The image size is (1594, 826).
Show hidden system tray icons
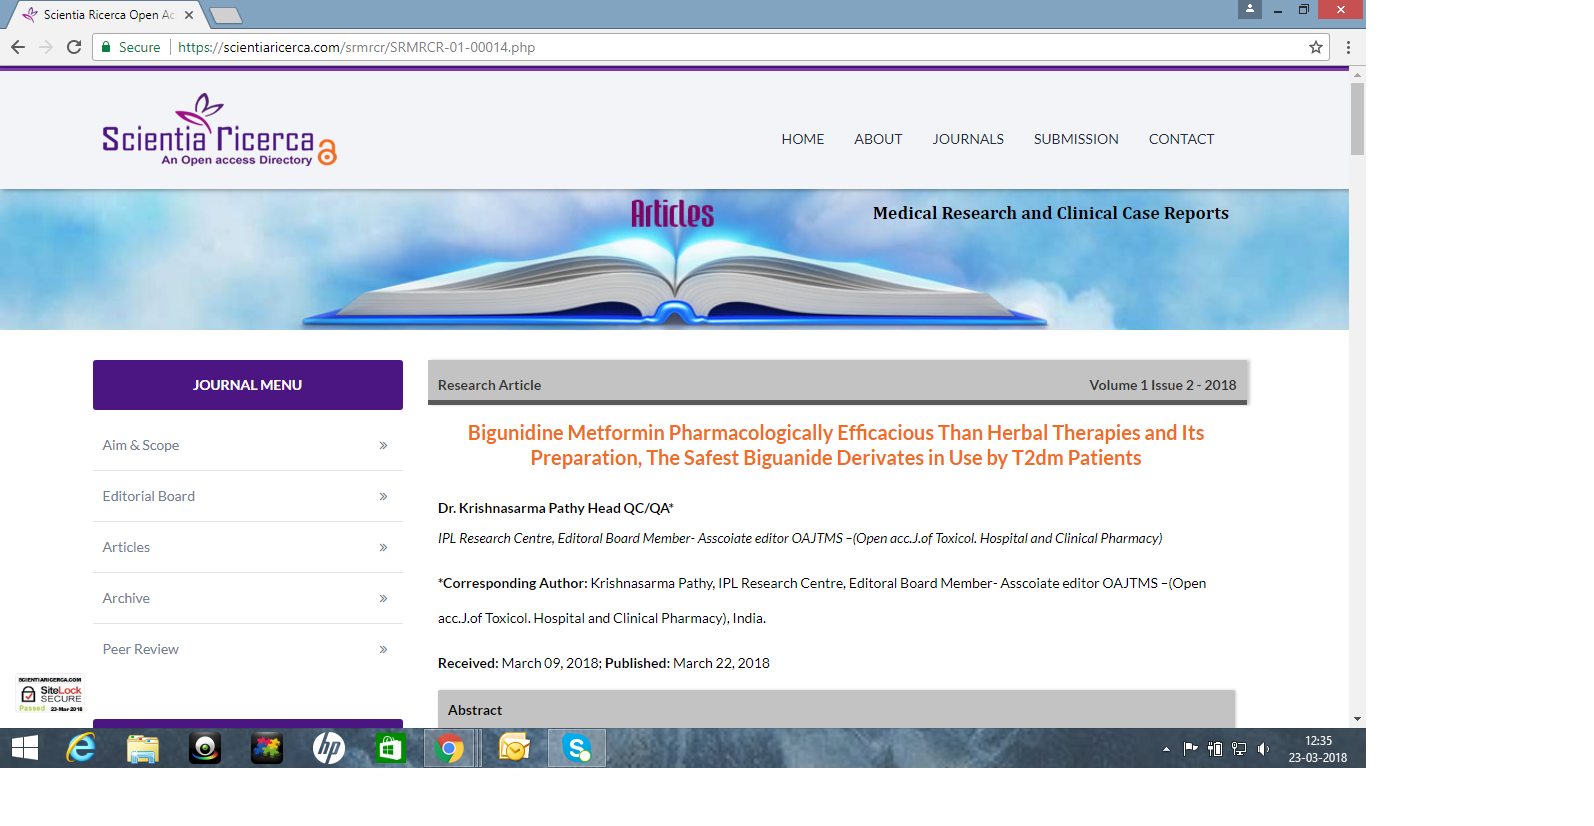1166,749
